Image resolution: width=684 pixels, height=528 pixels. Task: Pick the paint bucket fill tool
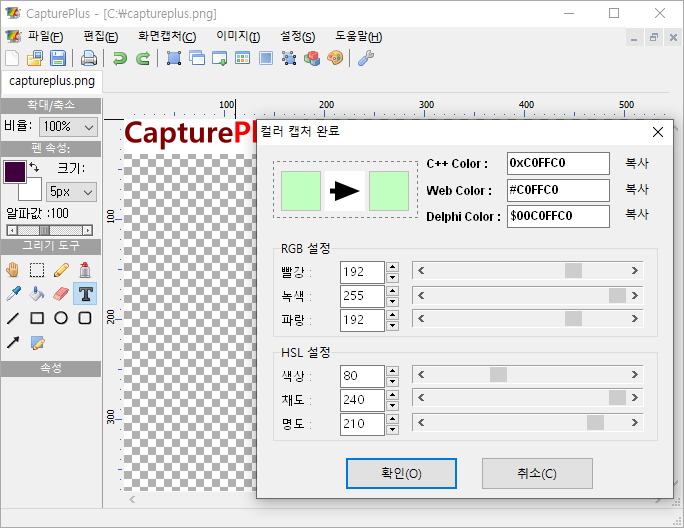click(37, 294)
